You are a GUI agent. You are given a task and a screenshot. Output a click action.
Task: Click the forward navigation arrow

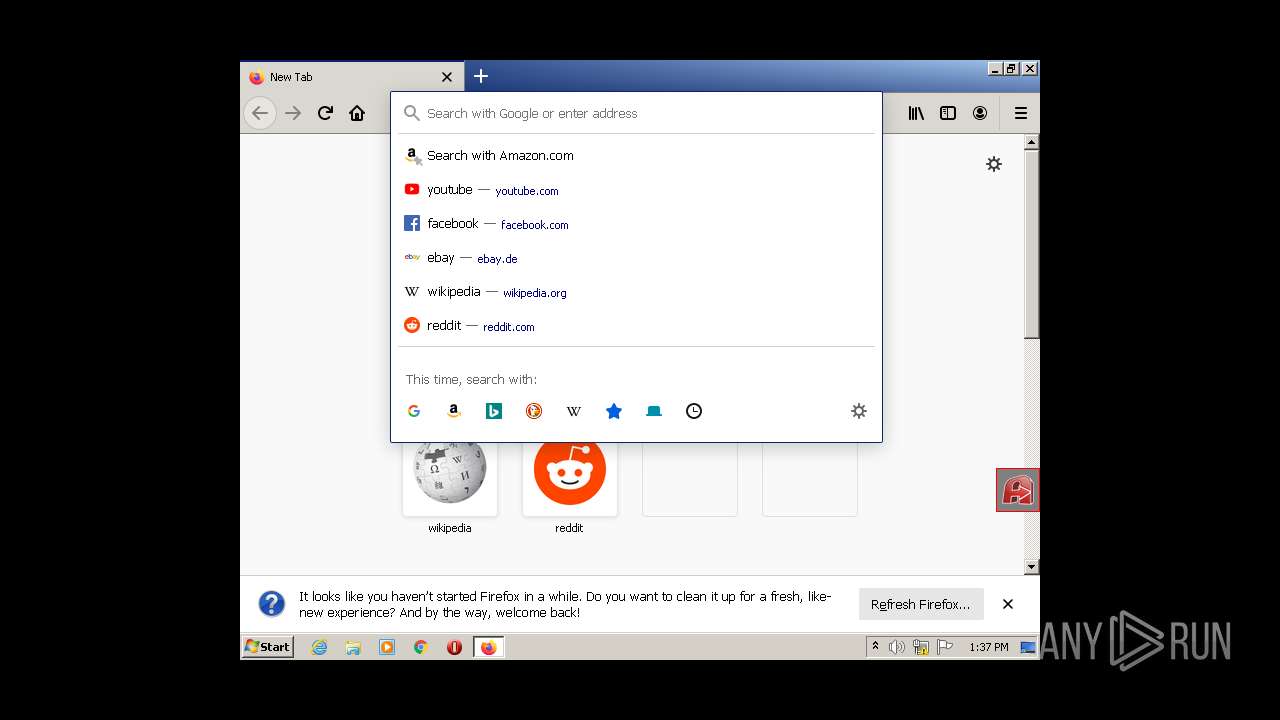(293, 113)
